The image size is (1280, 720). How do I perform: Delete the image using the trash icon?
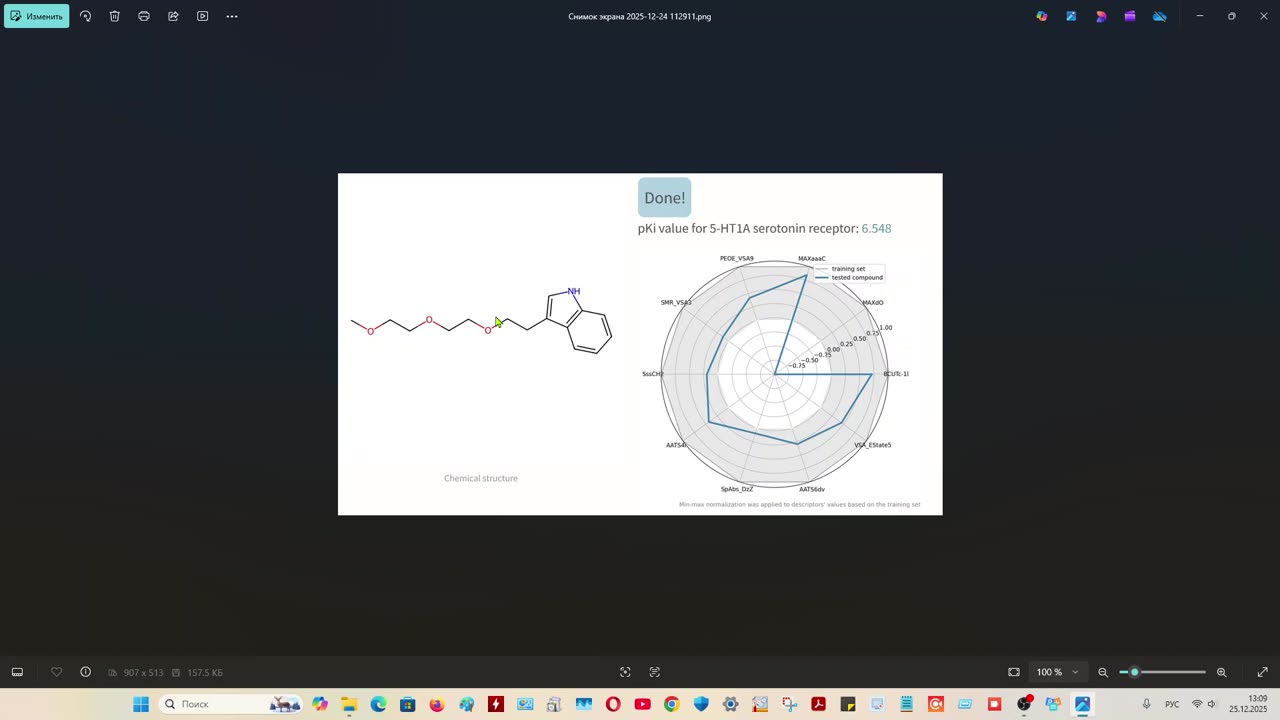click(x=114, y=16)
